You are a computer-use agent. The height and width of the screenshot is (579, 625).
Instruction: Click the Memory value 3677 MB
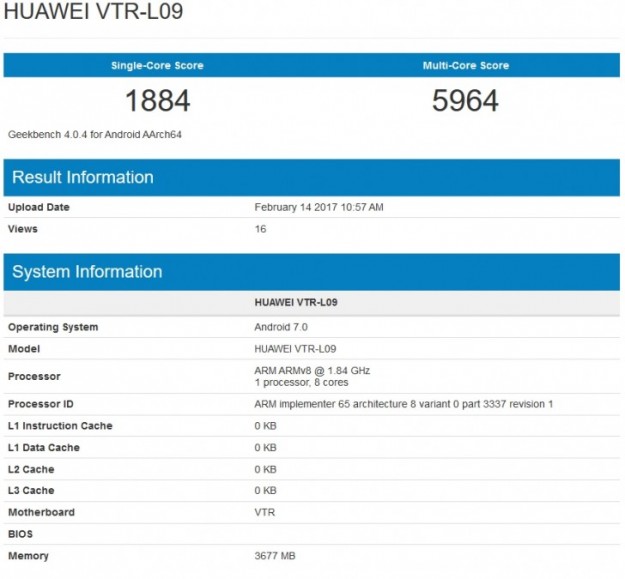275,556
